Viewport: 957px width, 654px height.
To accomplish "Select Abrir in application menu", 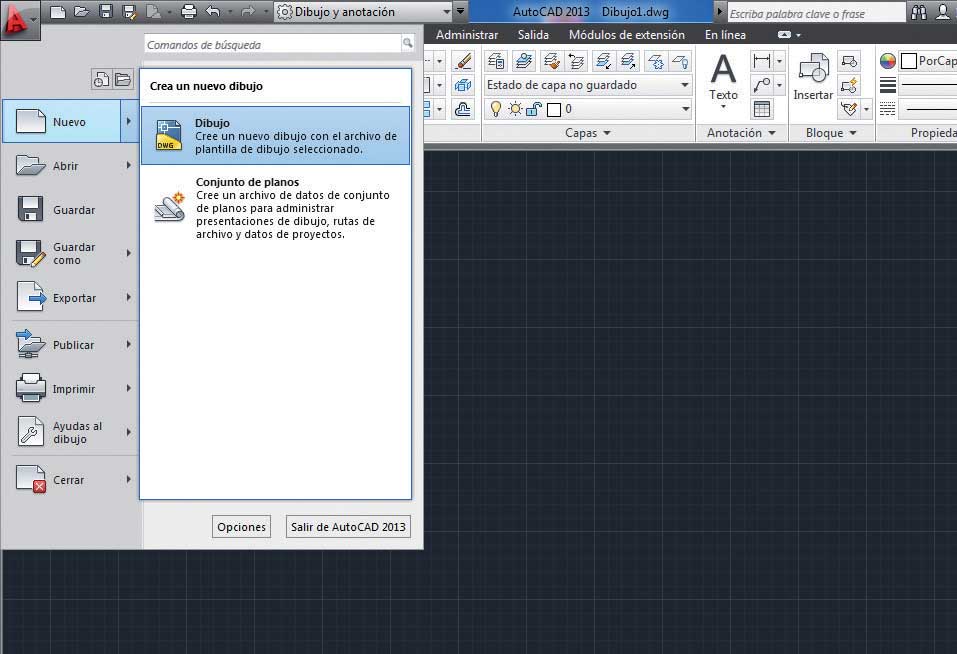I will pyautogui.click(x=71, y=166).
